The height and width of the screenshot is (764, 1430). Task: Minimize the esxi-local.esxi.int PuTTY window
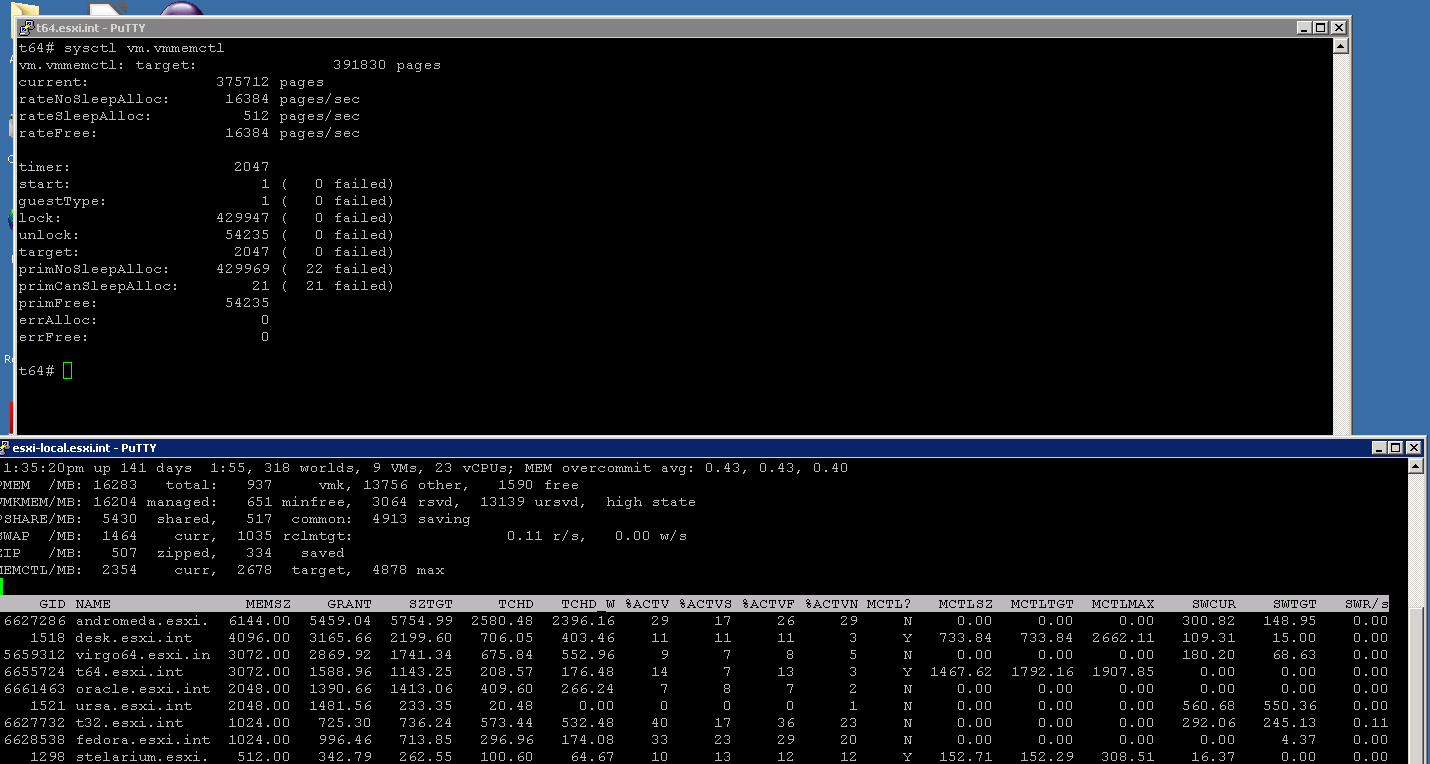[x=1379, y=448]
